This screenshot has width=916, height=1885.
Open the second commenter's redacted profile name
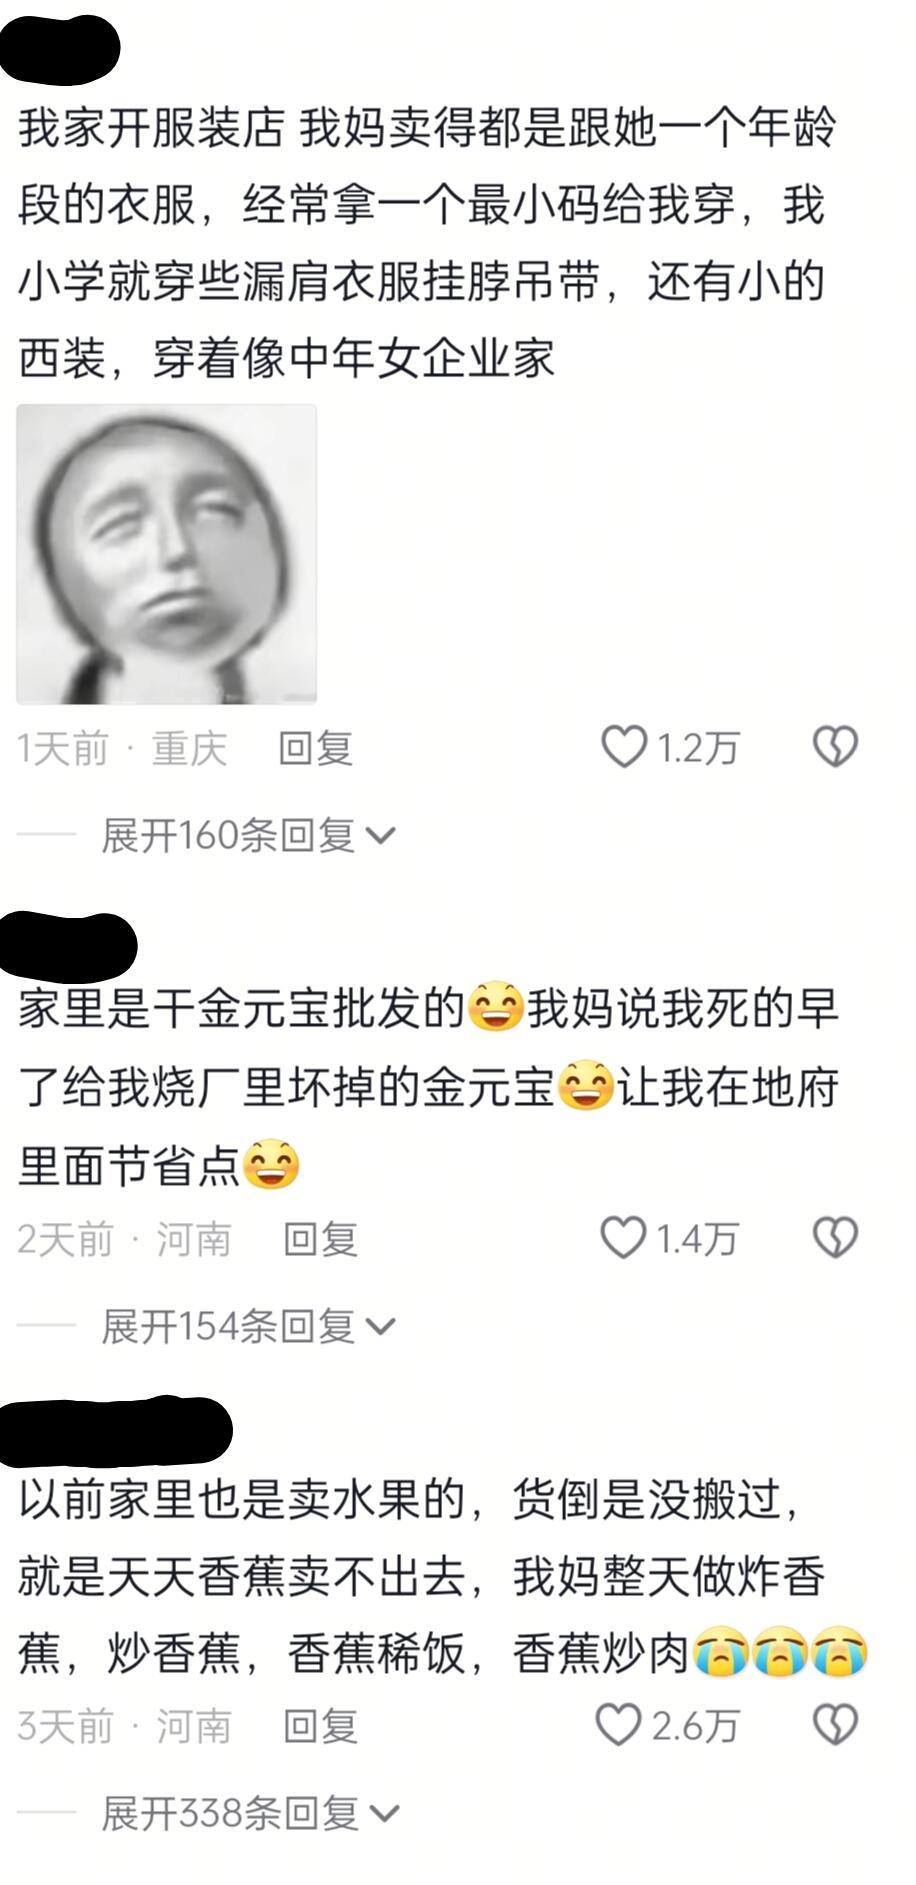point(68,944)
